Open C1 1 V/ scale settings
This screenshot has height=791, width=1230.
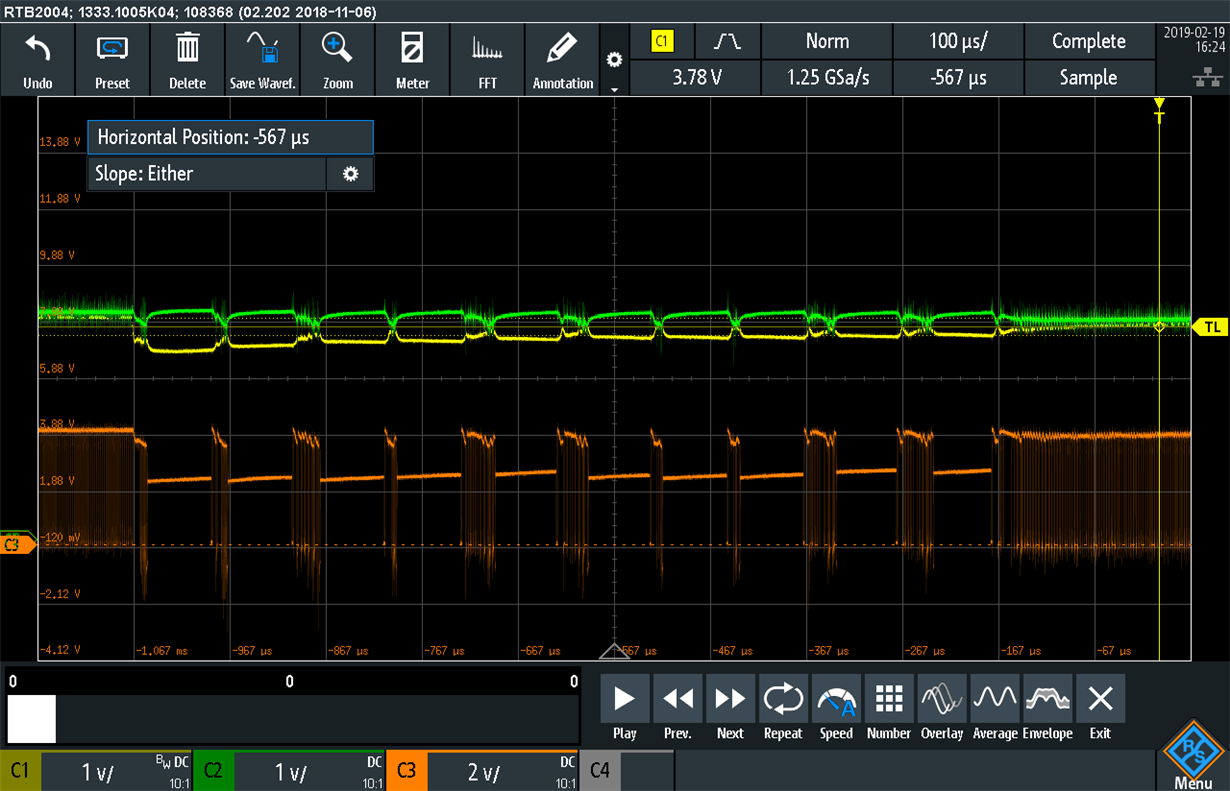click(116, 772)
